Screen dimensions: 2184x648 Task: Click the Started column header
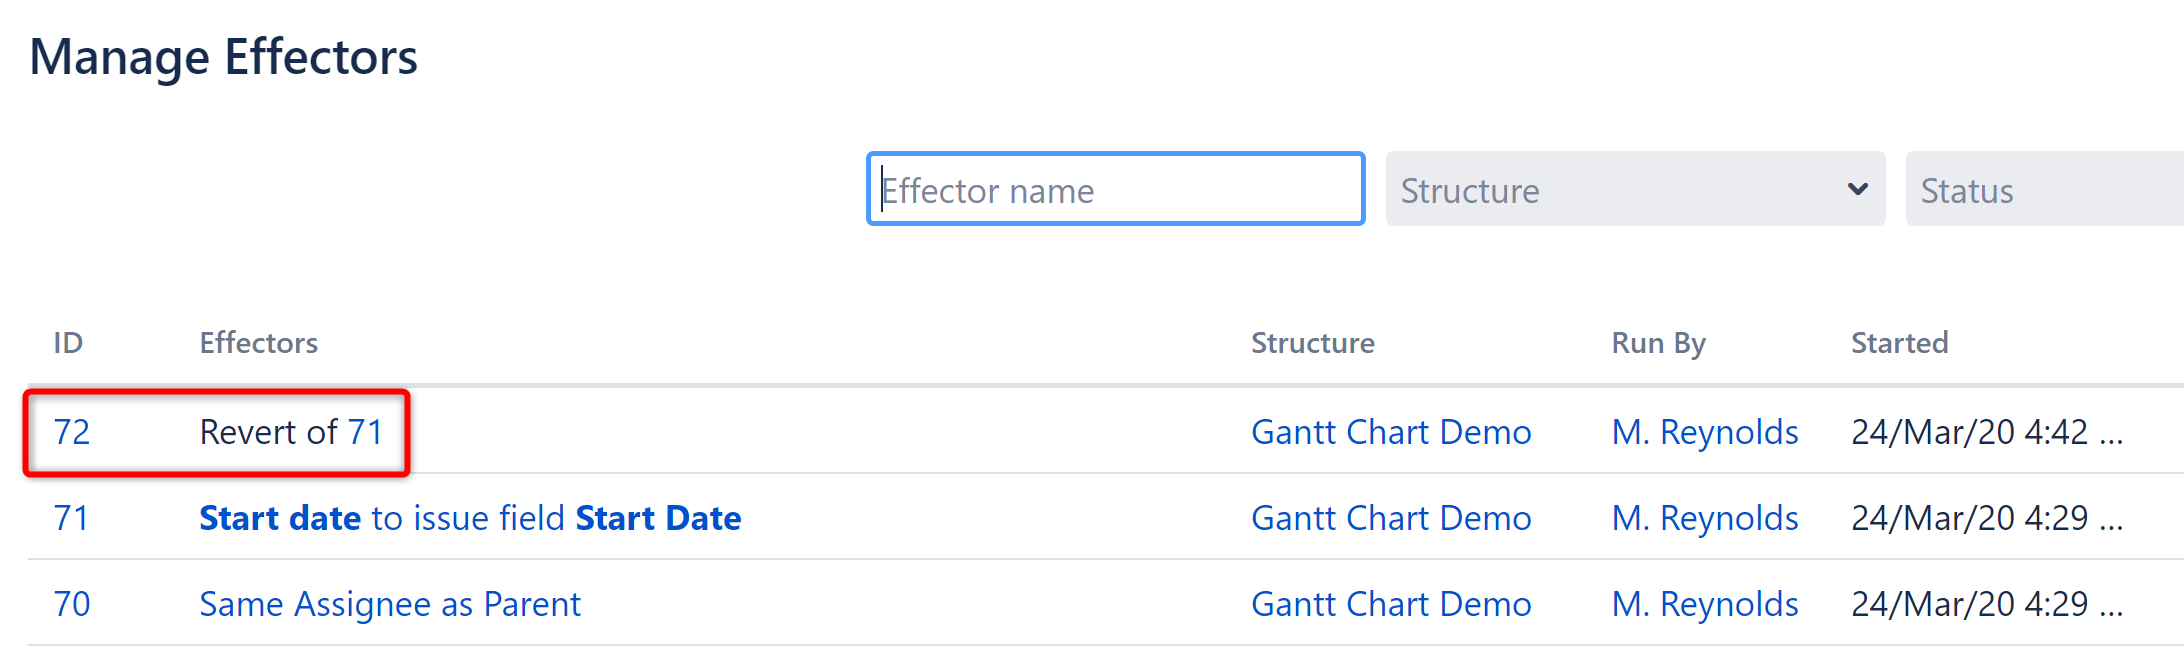click(x=1899, y=342)
